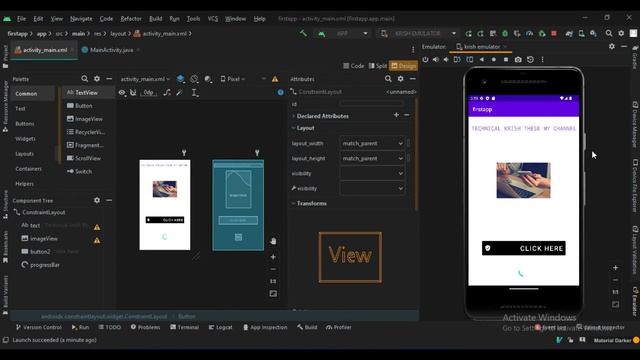The image size is (640, 360).
Task: Switch to the MainActivity.java tab
Action: pos(111,50)
